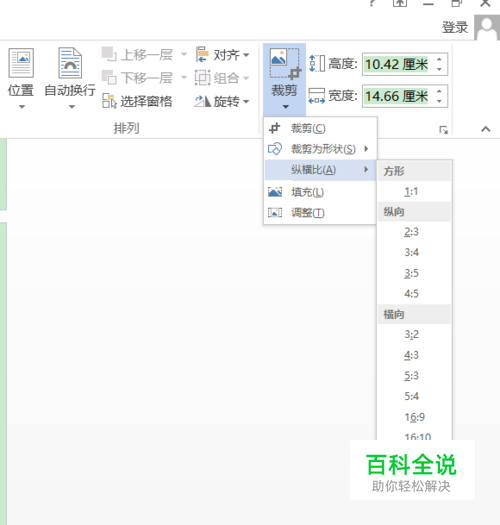Viewport: 500px width, 525px height.
Task: Increase the height value with up arrow
Action: click(439, 59)
